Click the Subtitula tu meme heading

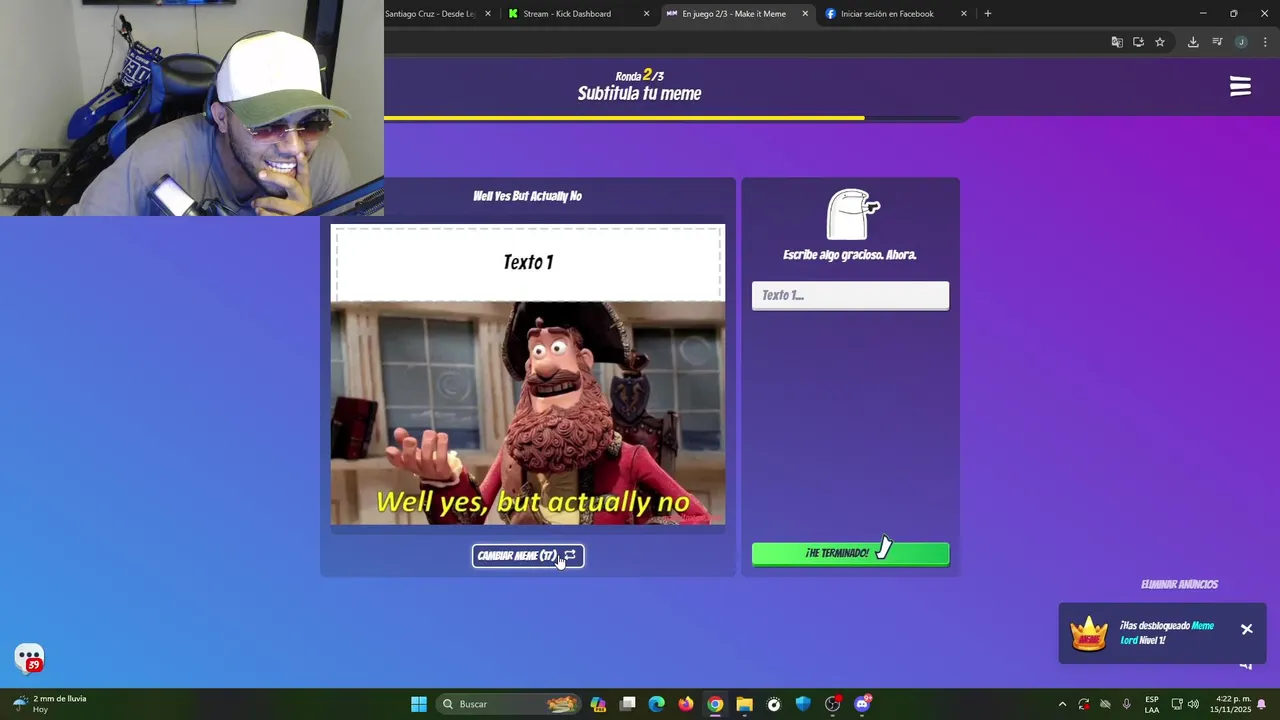639,94
